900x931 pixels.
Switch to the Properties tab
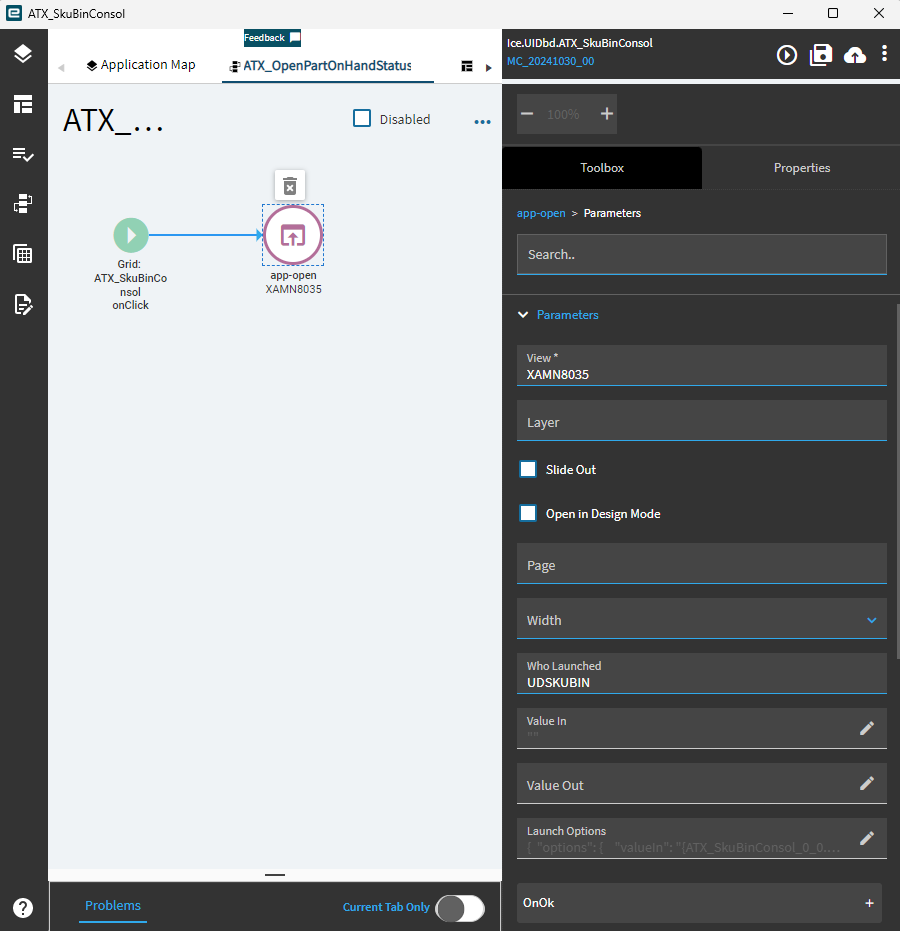point(801,168)
